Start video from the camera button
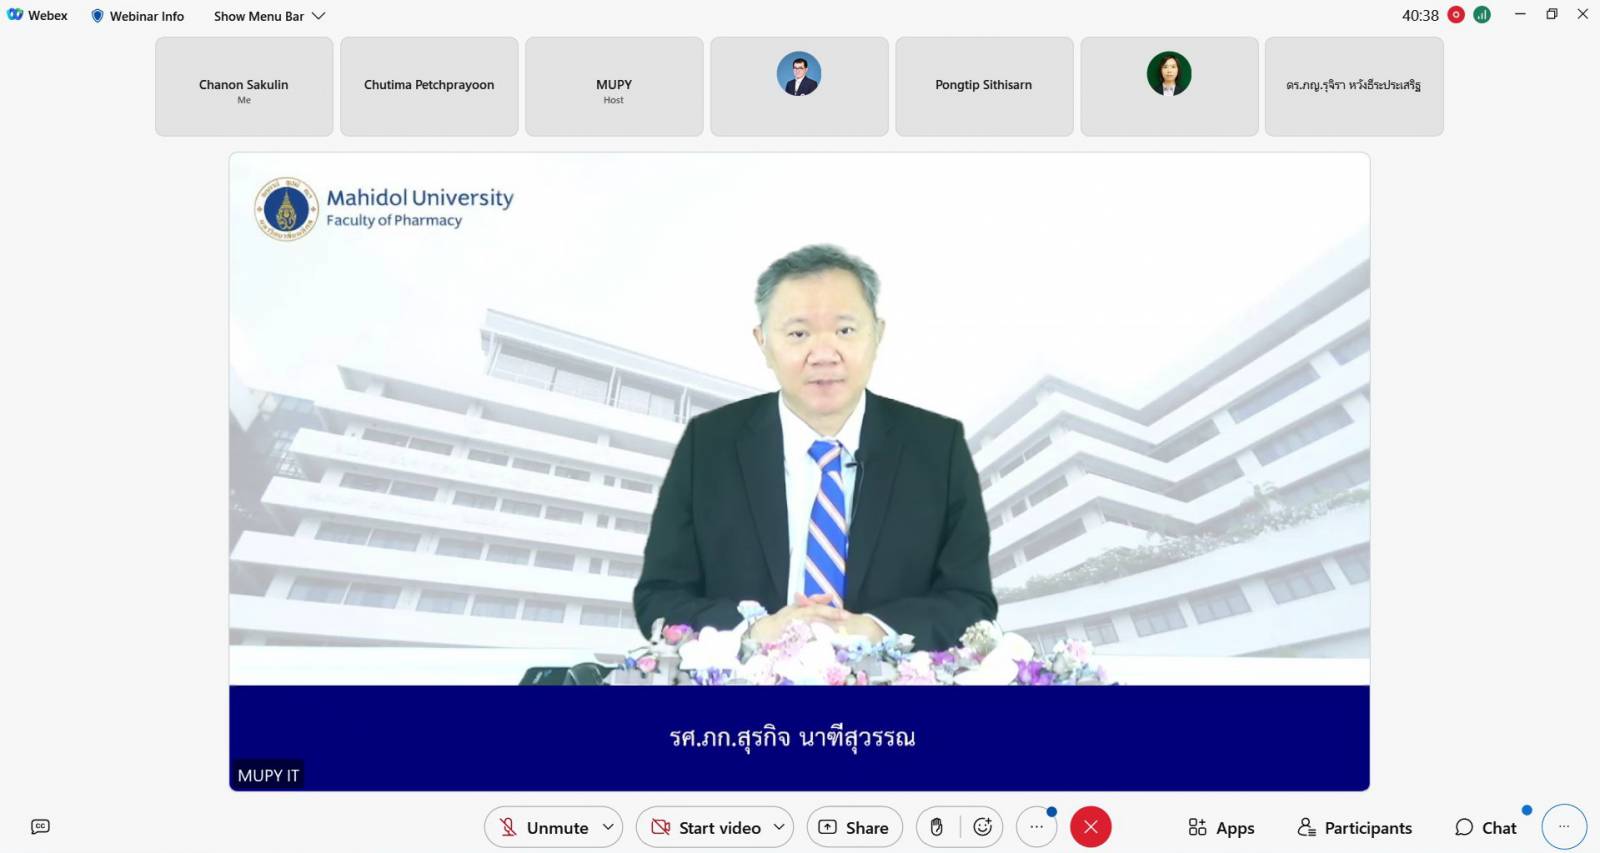1600x853 pixels. (706, 827)
